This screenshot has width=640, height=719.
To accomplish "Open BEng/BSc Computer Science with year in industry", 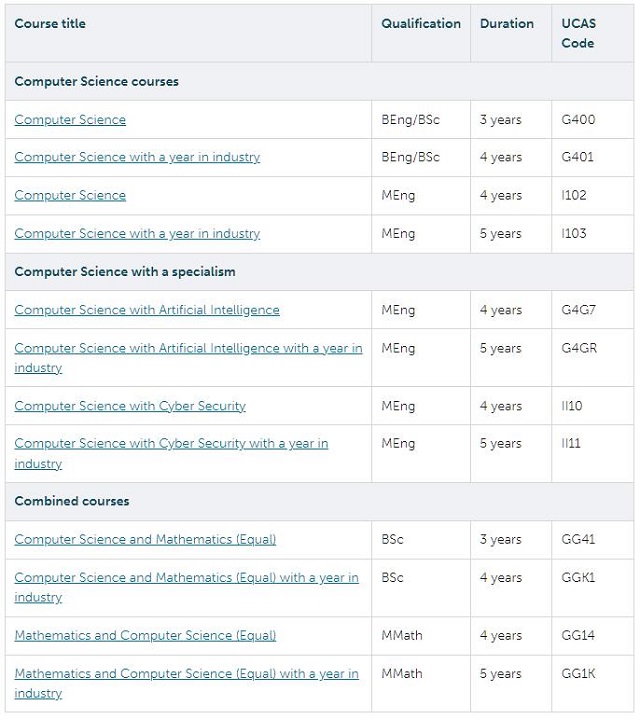I will [137, 157].
